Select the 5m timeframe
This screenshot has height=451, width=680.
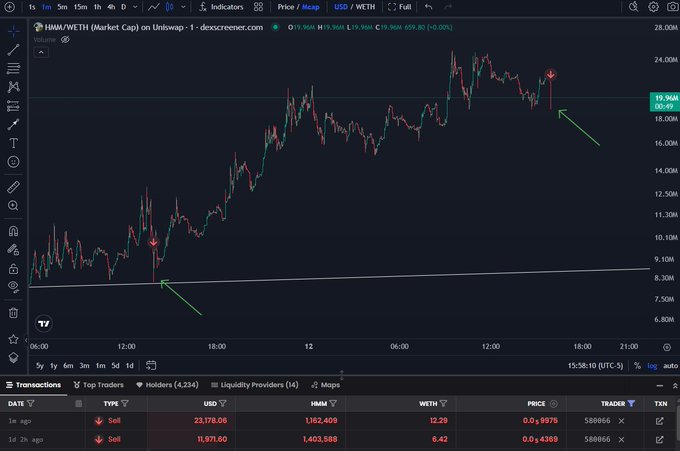point(62,7)
